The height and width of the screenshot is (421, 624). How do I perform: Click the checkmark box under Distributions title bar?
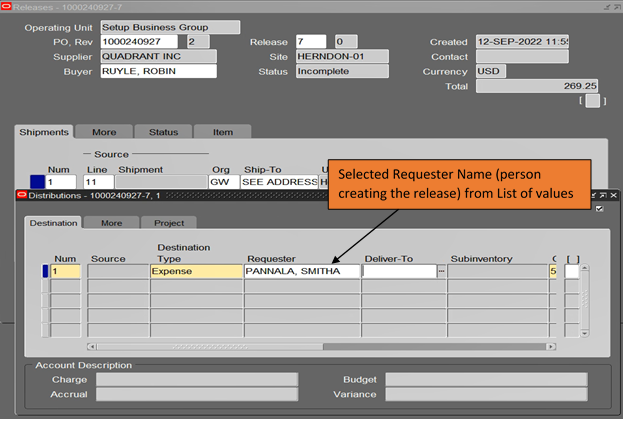pyautogui.click(x=599, y=209)
